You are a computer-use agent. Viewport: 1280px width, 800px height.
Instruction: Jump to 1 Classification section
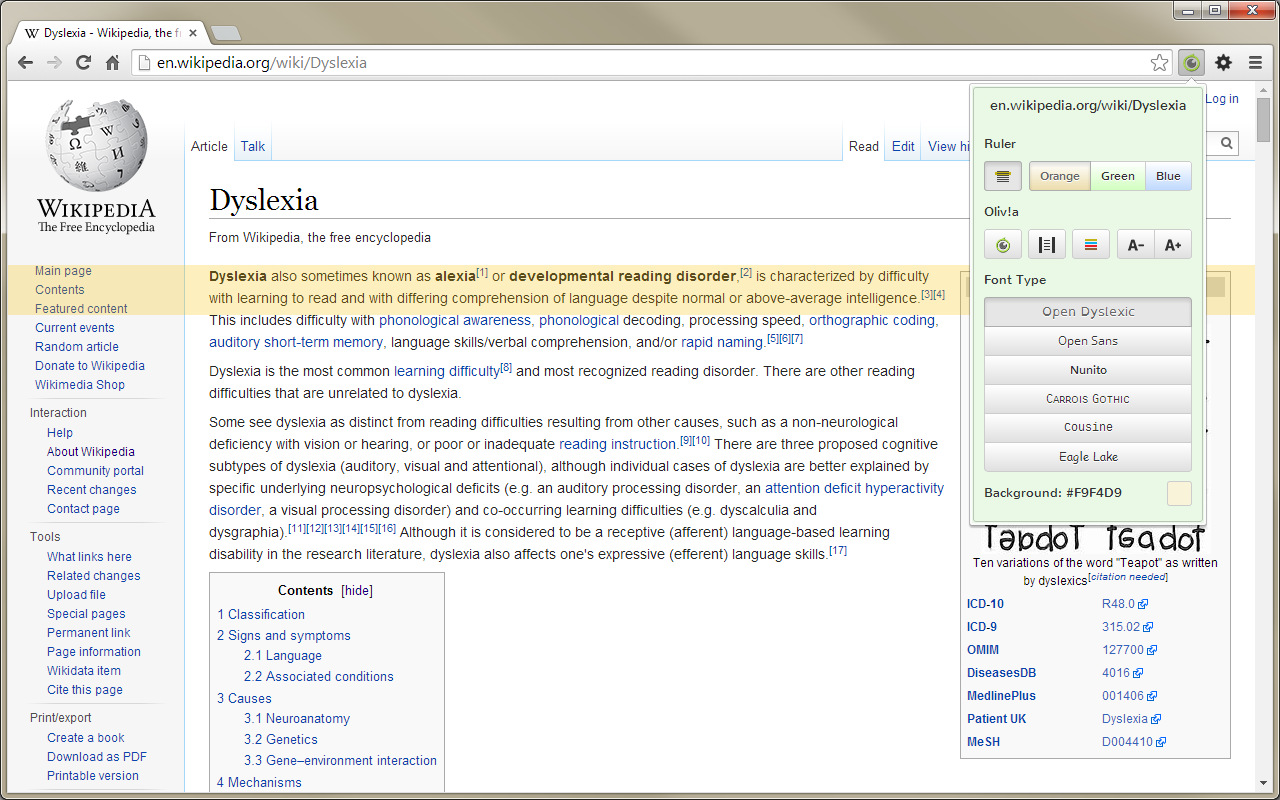click(261, 615)
